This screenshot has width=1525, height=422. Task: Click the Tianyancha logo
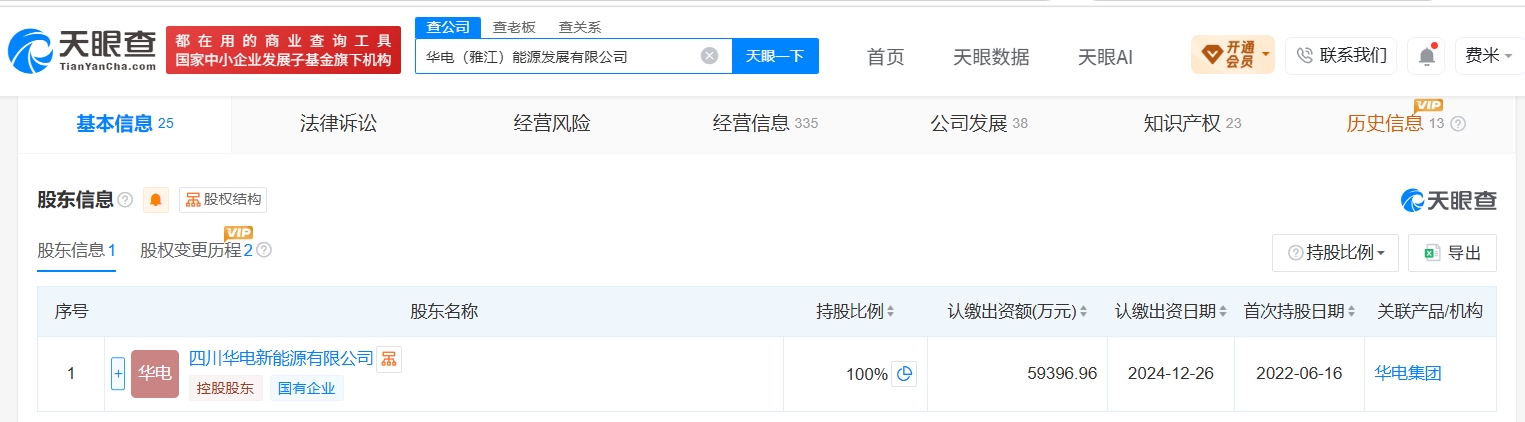coord(82,50)
